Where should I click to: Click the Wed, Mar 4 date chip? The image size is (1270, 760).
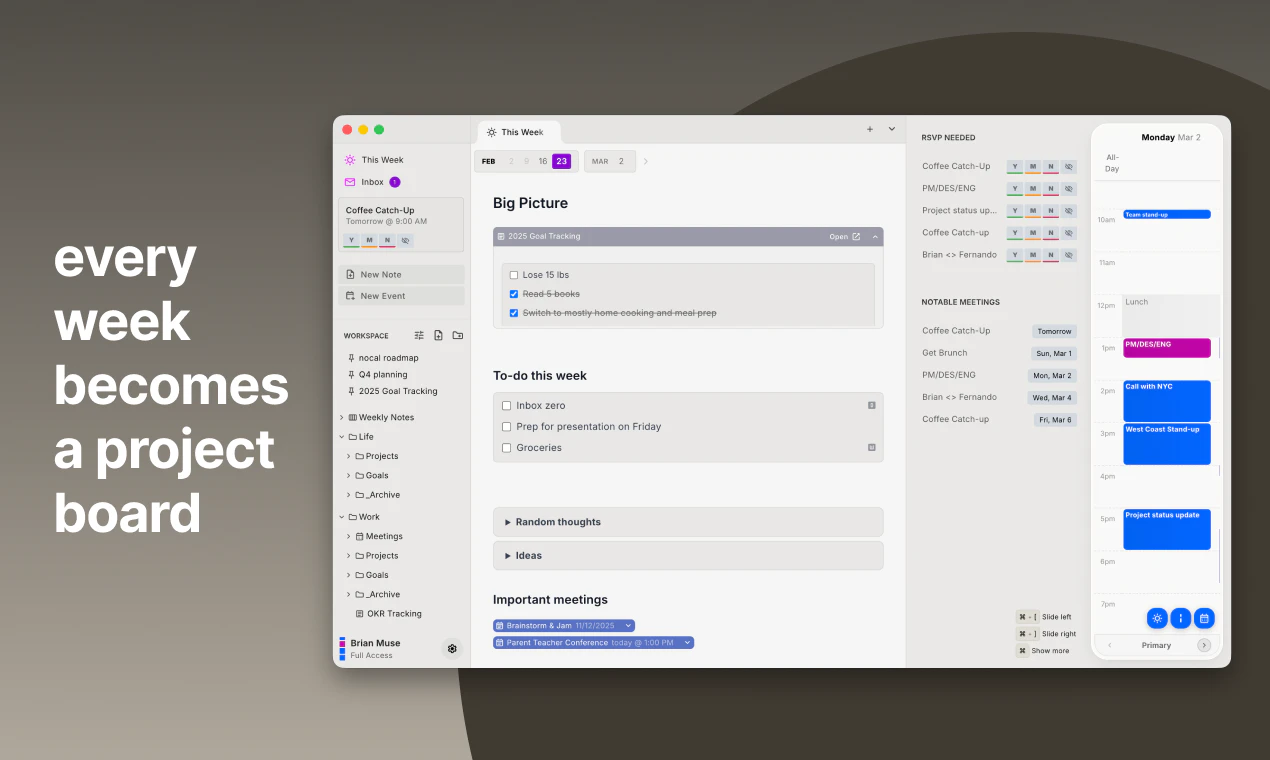pyautogui.click(x=1053, y=397)
